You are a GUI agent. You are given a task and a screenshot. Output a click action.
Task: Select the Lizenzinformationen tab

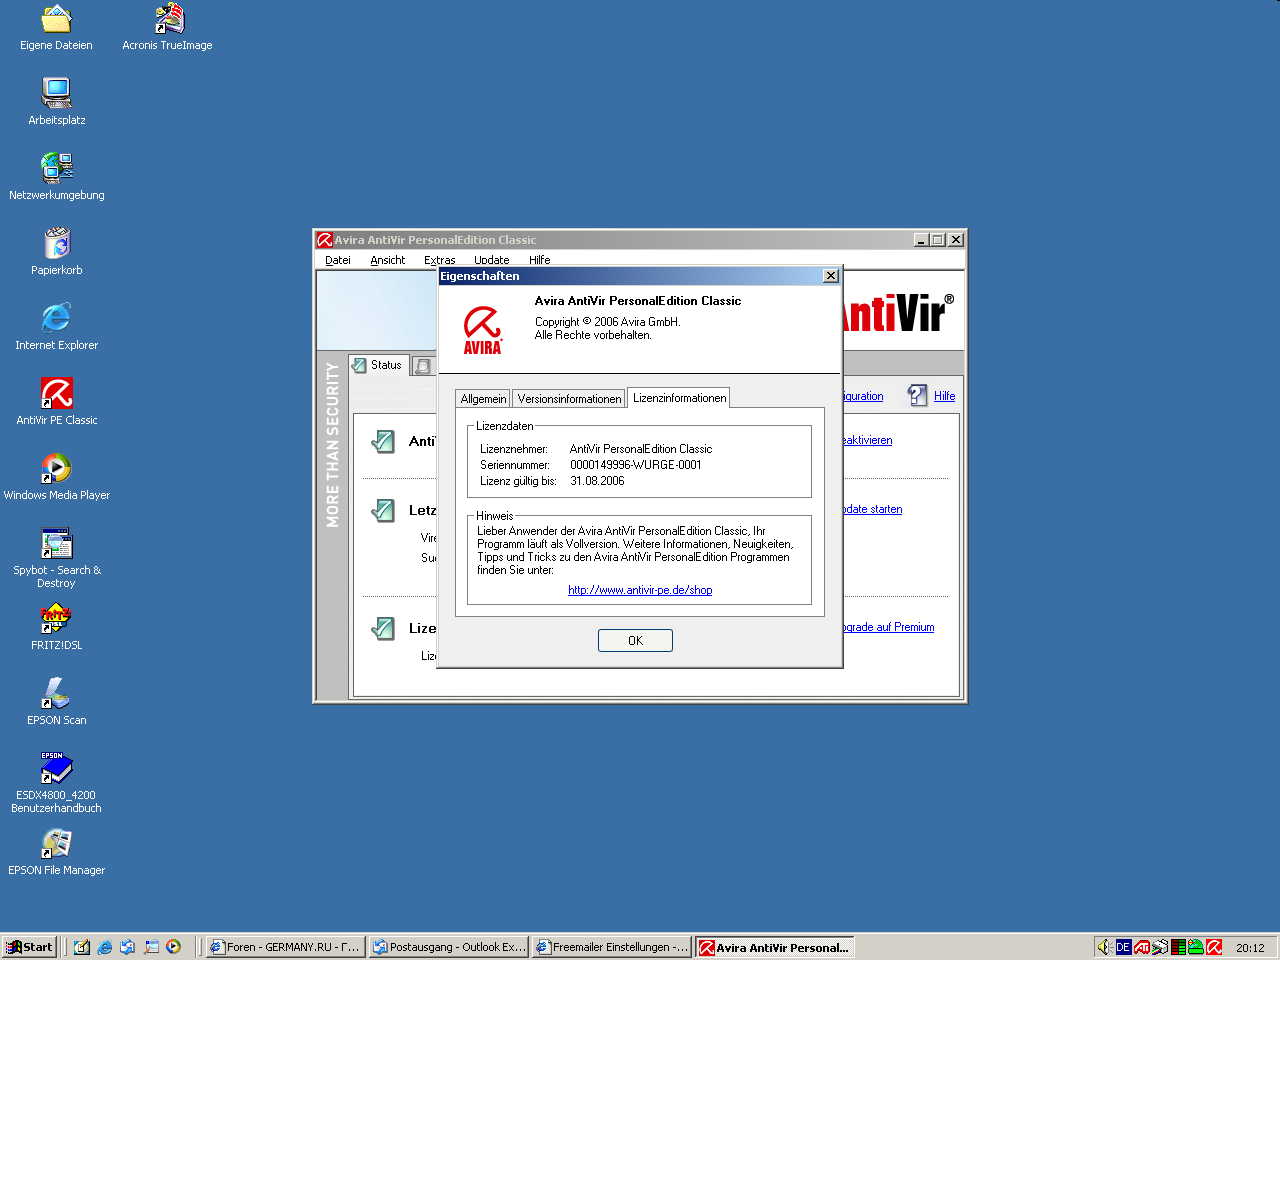pos(679,398)
